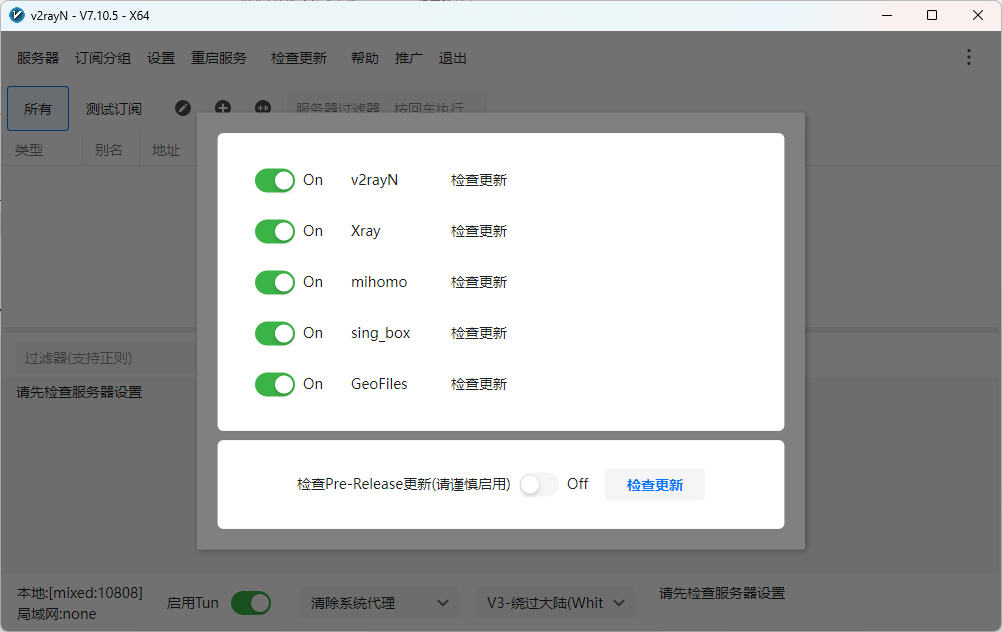The height and width of the screenshot is (632, 1002).
Task: Open the V3-绕过大陆 routing dropdown
Action: tap(554, 603)
